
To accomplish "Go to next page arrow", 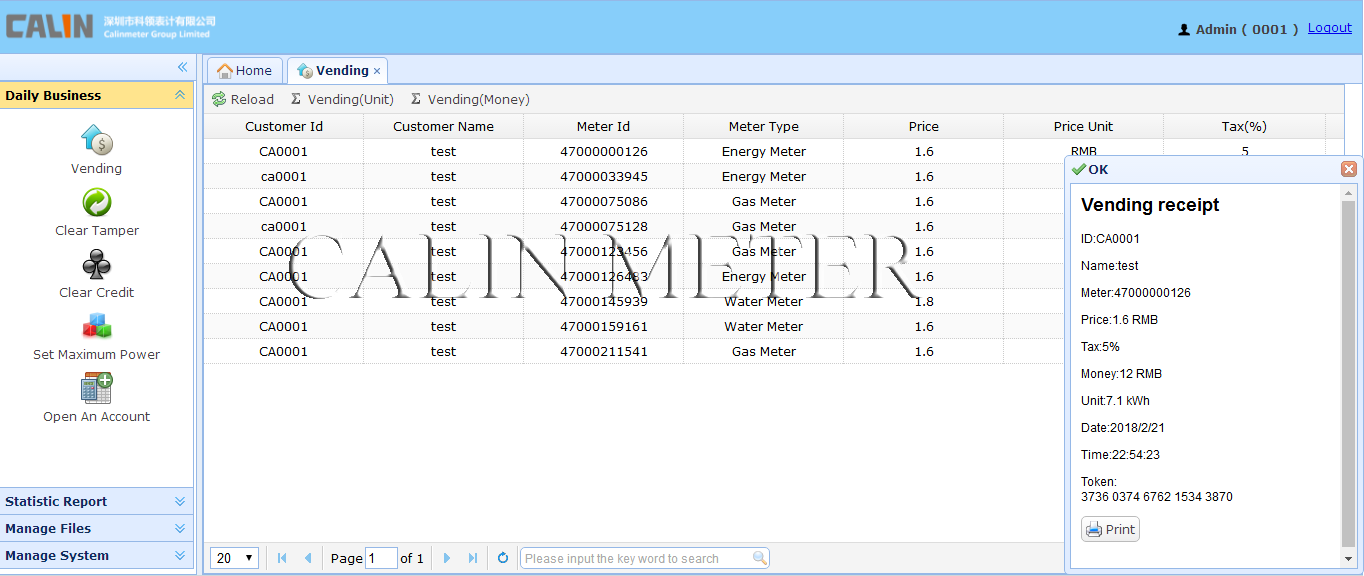I will (x=447, y=558).
